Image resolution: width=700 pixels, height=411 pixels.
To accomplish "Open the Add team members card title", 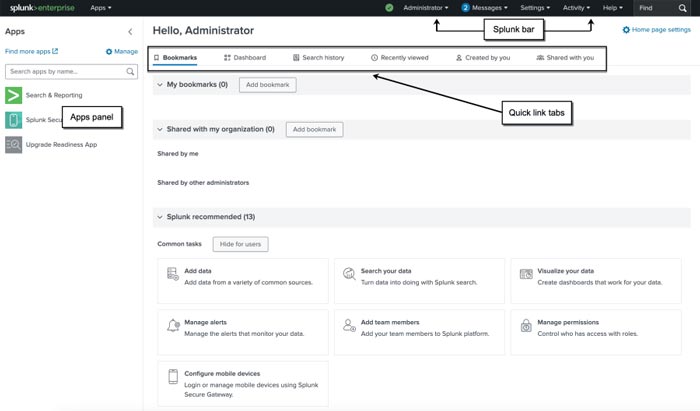I will 390,322.
